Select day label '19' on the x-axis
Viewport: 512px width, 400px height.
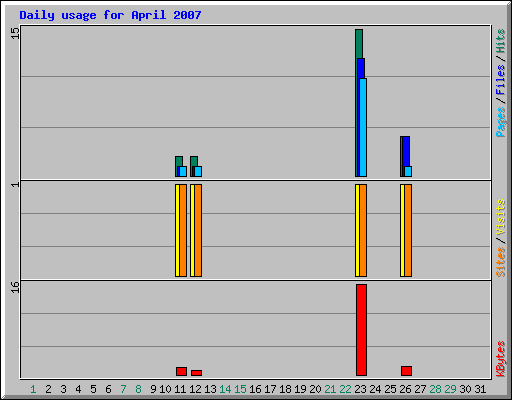(300, 389)
